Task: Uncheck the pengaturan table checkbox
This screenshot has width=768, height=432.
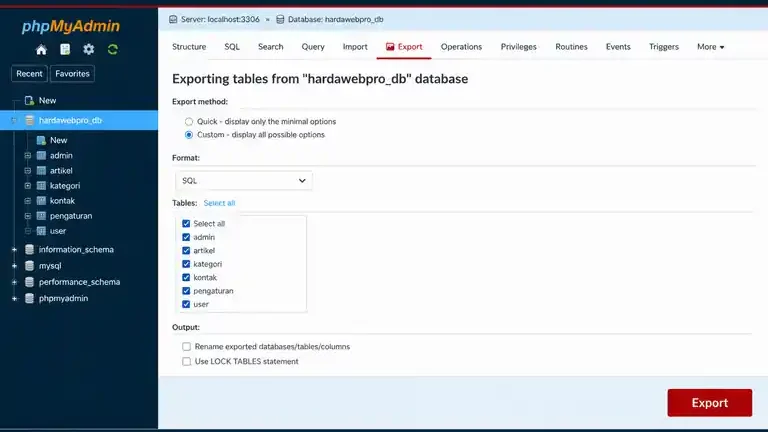Action: pos(186,291)
